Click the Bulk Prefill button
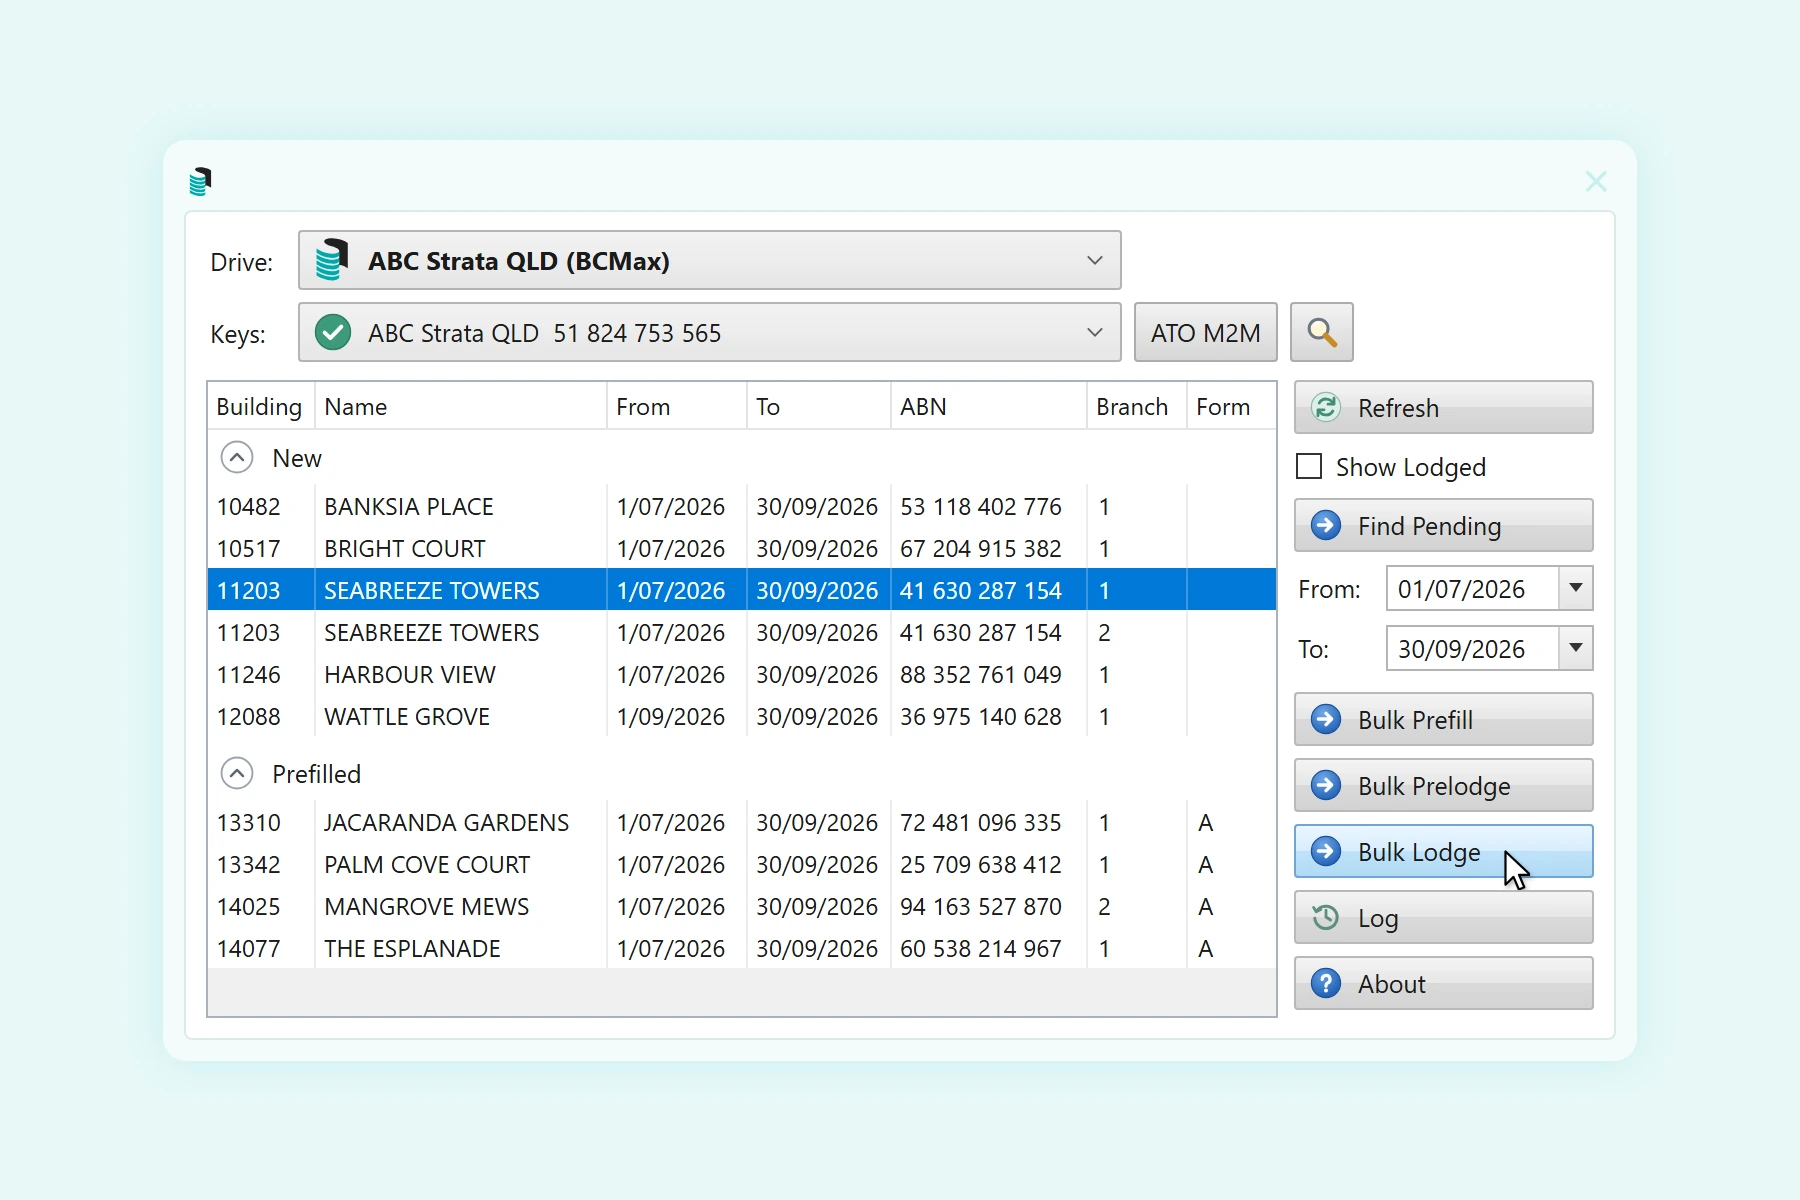 pyautogui.click(x=1444, y=720)
